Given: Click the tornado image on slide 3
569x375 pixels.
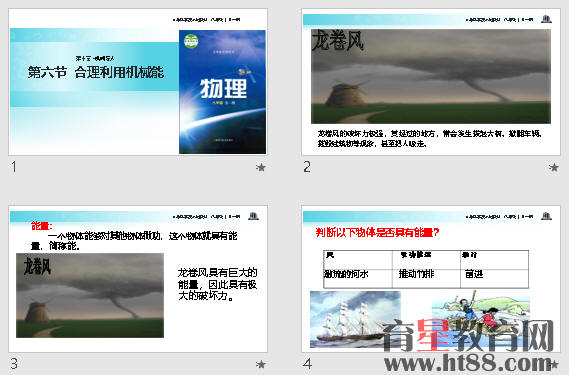Looking at the screenshot, I should 90,295.
